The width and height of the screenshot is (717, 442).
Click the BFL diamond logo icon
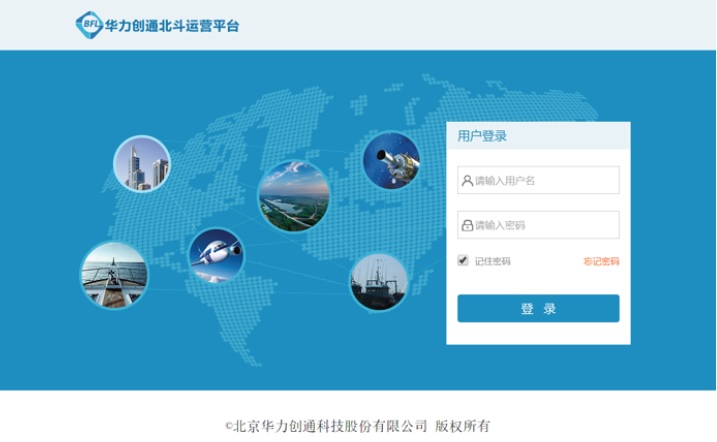point(89,25)
